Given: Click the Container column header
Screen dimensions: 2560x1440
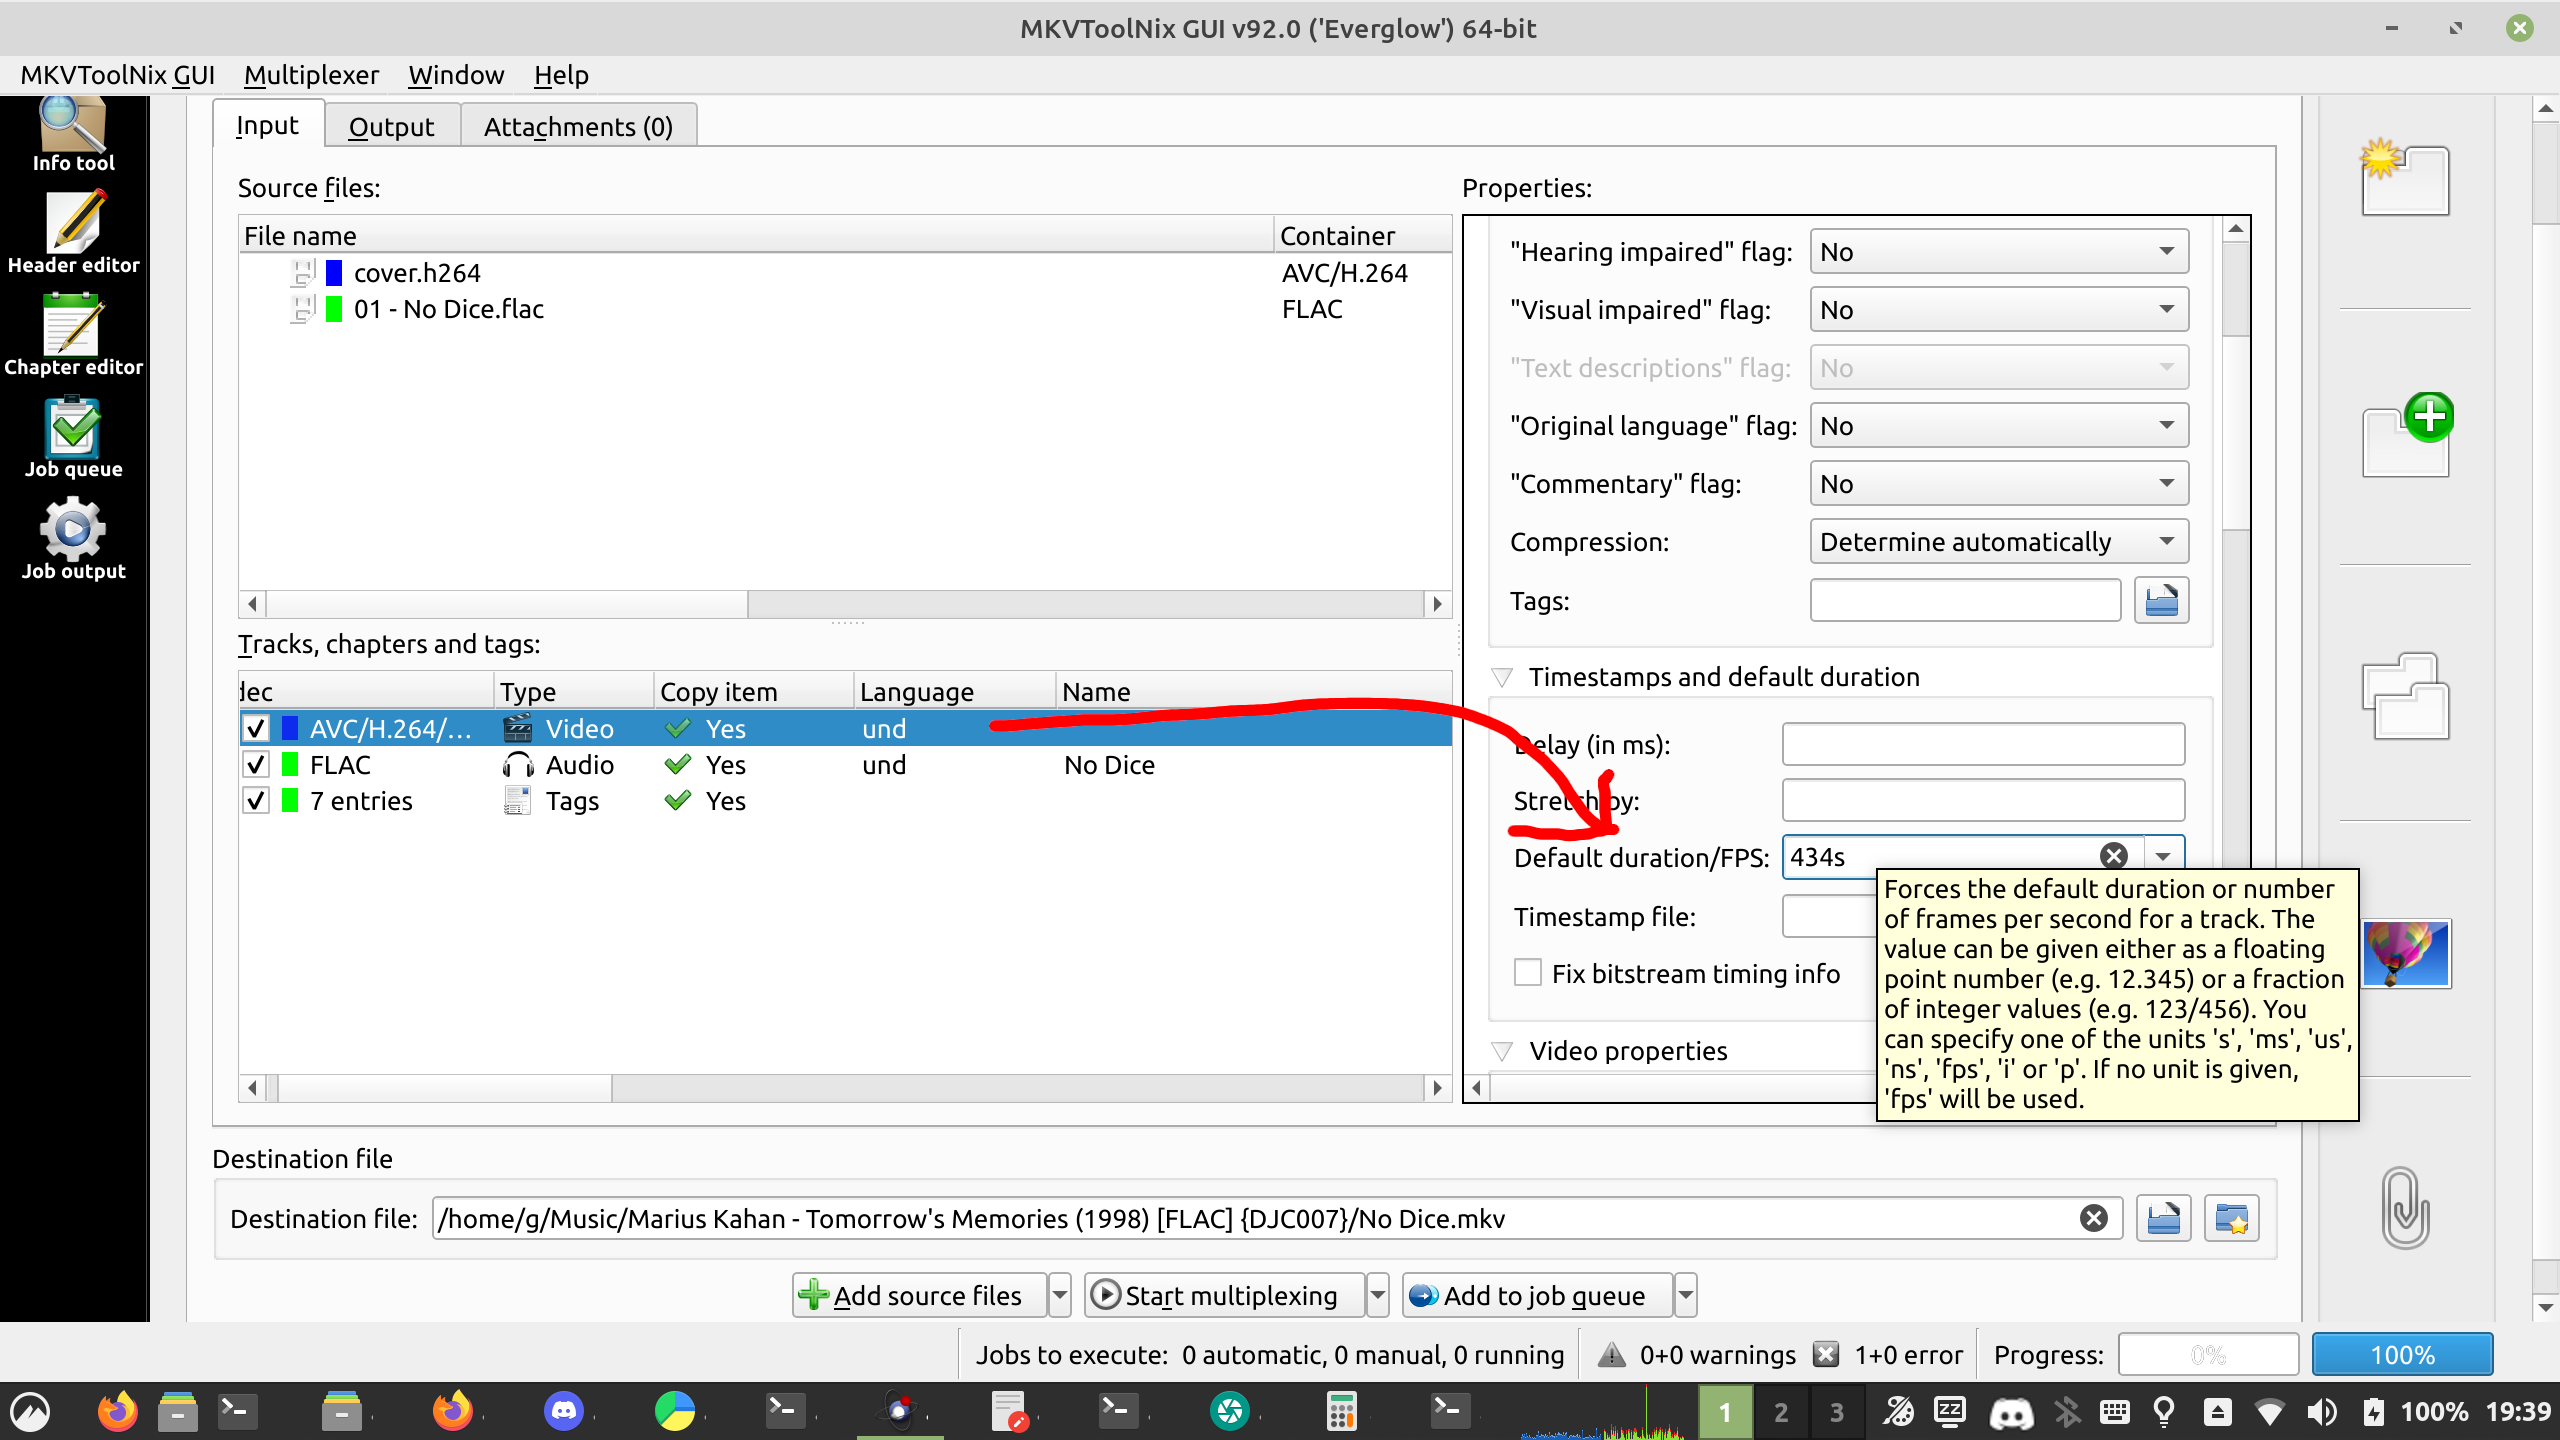Looking at the screenshot, I should (x=1362, y=235).
